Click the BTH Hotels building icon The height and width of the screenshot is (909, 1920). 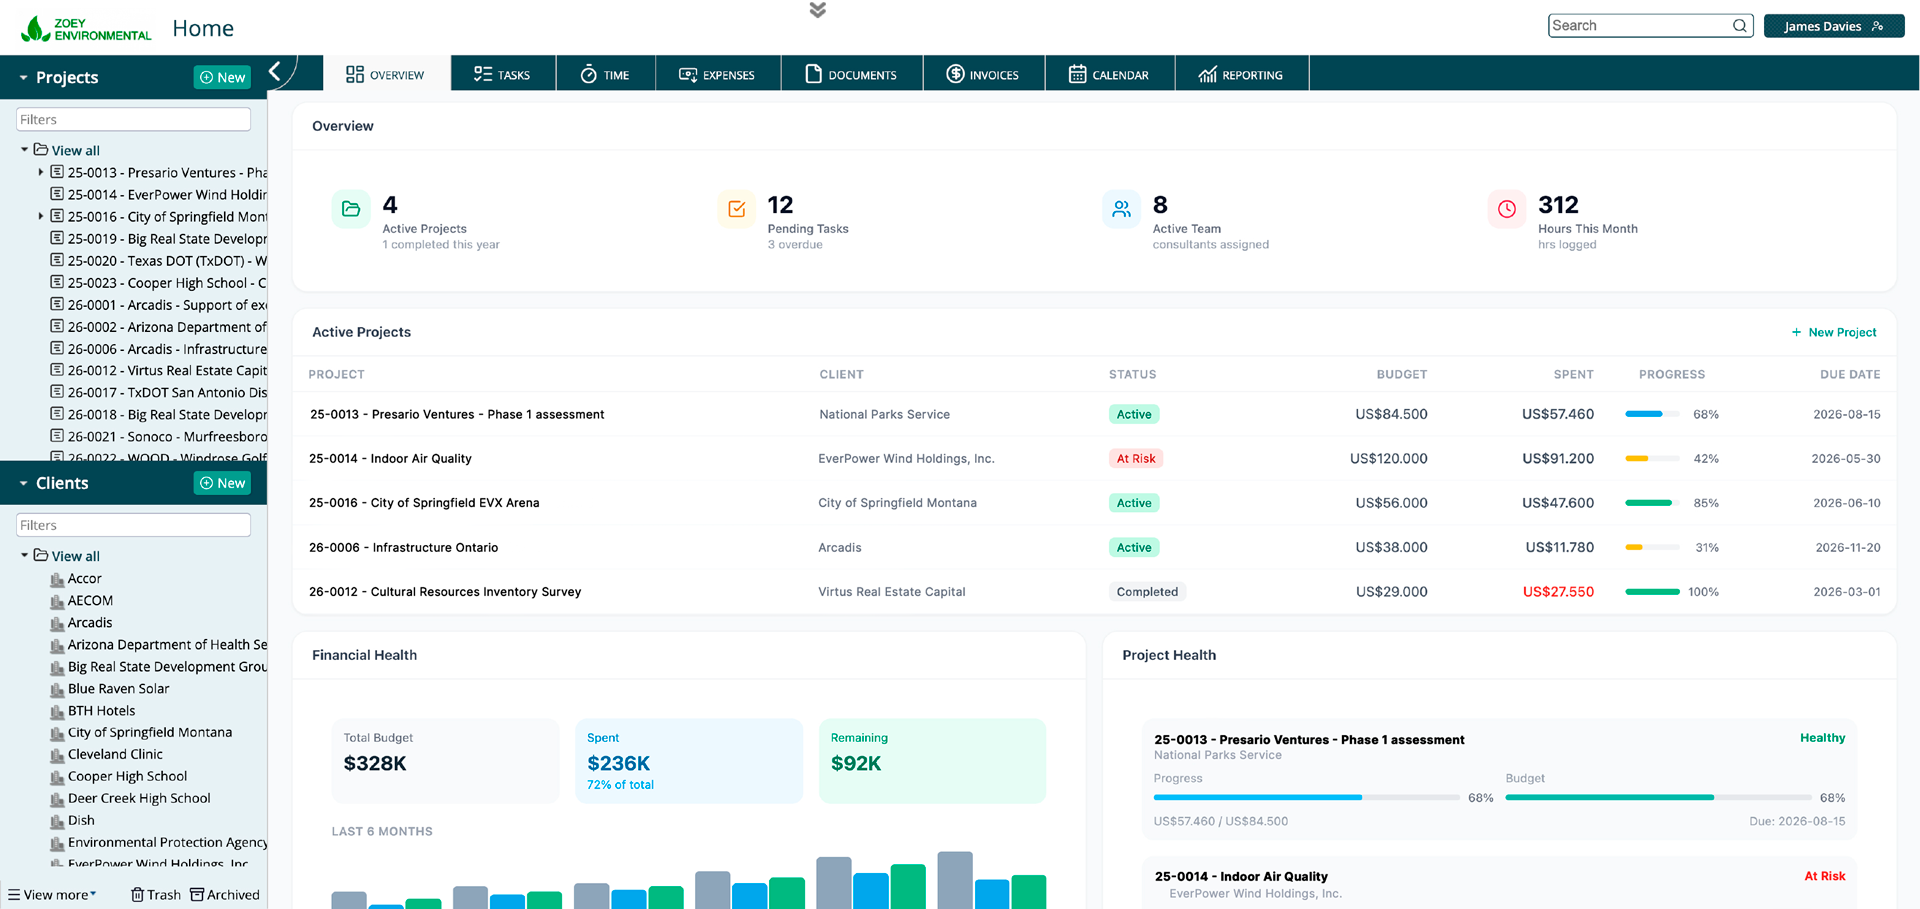[x=57, y=711]
